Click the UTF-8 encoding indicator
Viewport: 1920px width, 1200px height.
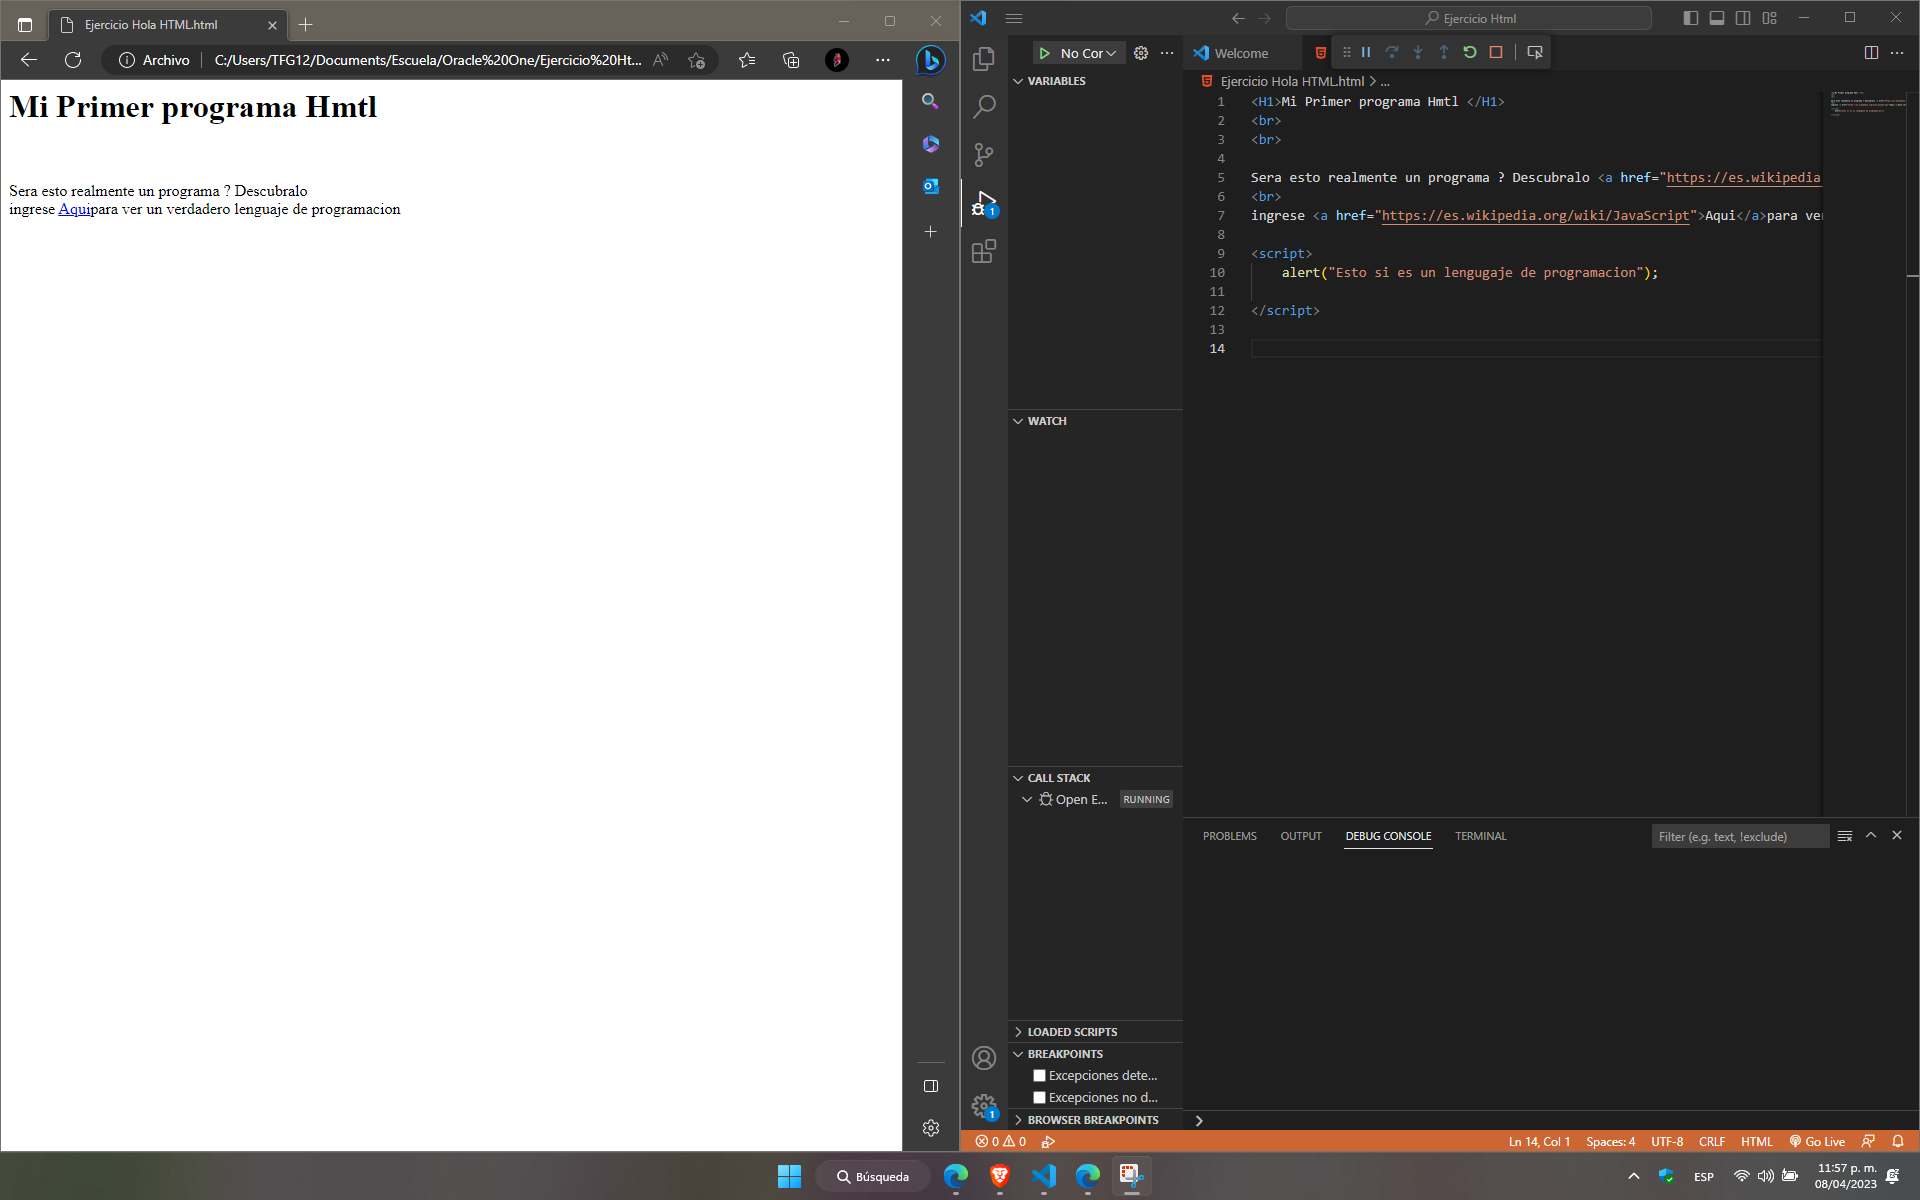point(1667,1141)
